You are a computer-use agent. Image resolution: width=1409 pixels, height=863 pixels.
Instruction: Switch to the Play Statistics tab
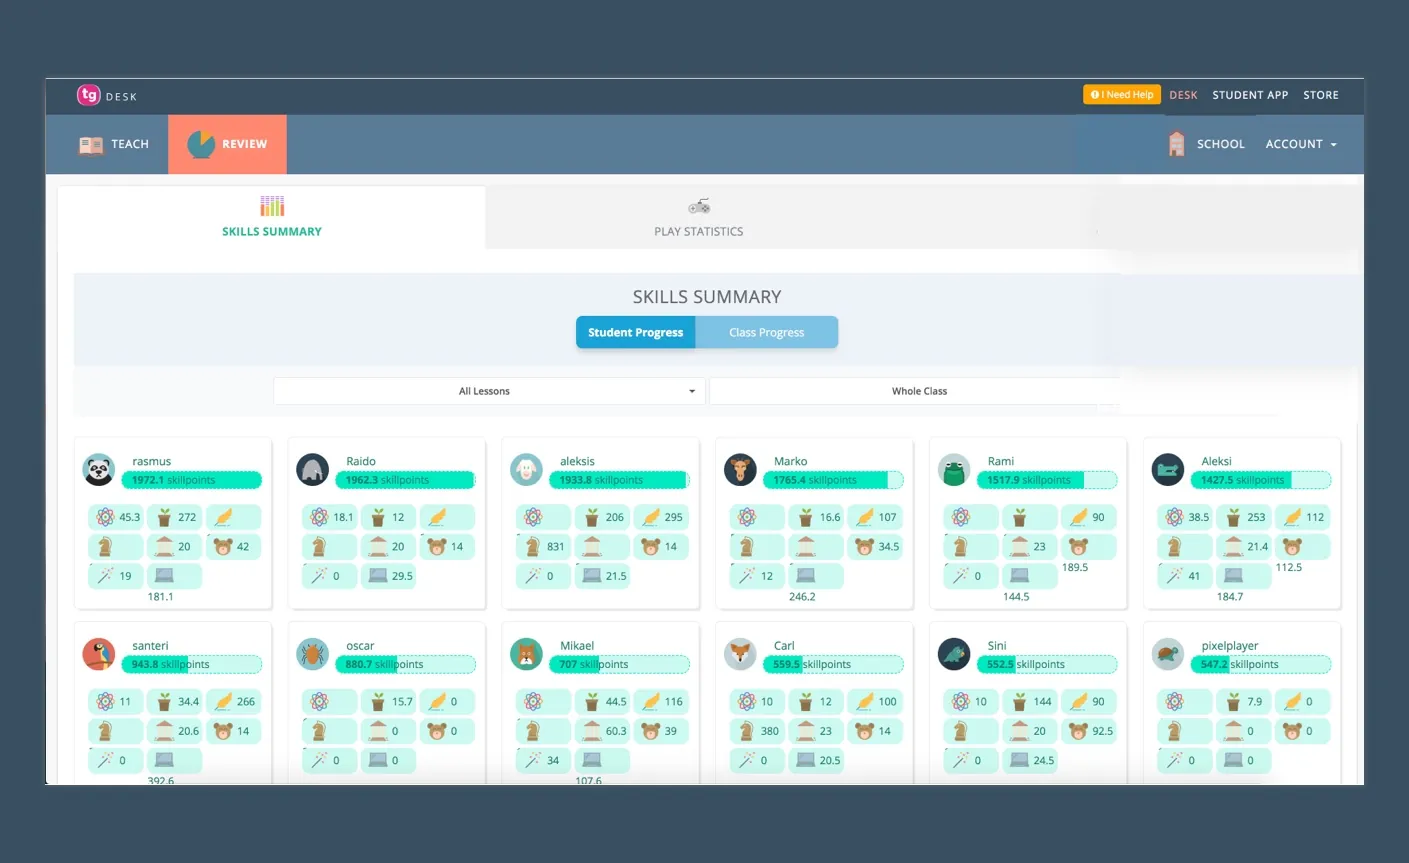(699, 217)
